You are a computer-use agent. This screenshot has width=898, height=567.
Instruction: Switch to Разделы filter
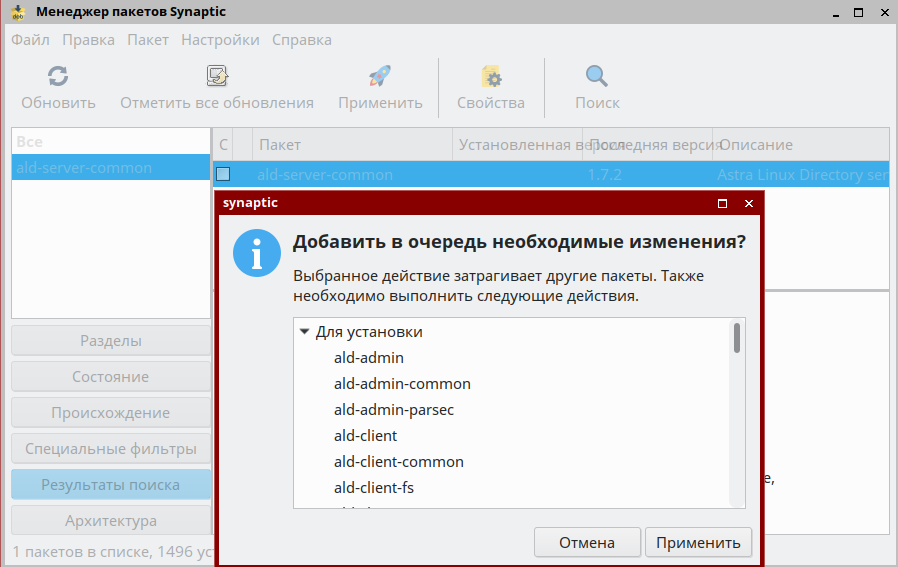[111, 341]
